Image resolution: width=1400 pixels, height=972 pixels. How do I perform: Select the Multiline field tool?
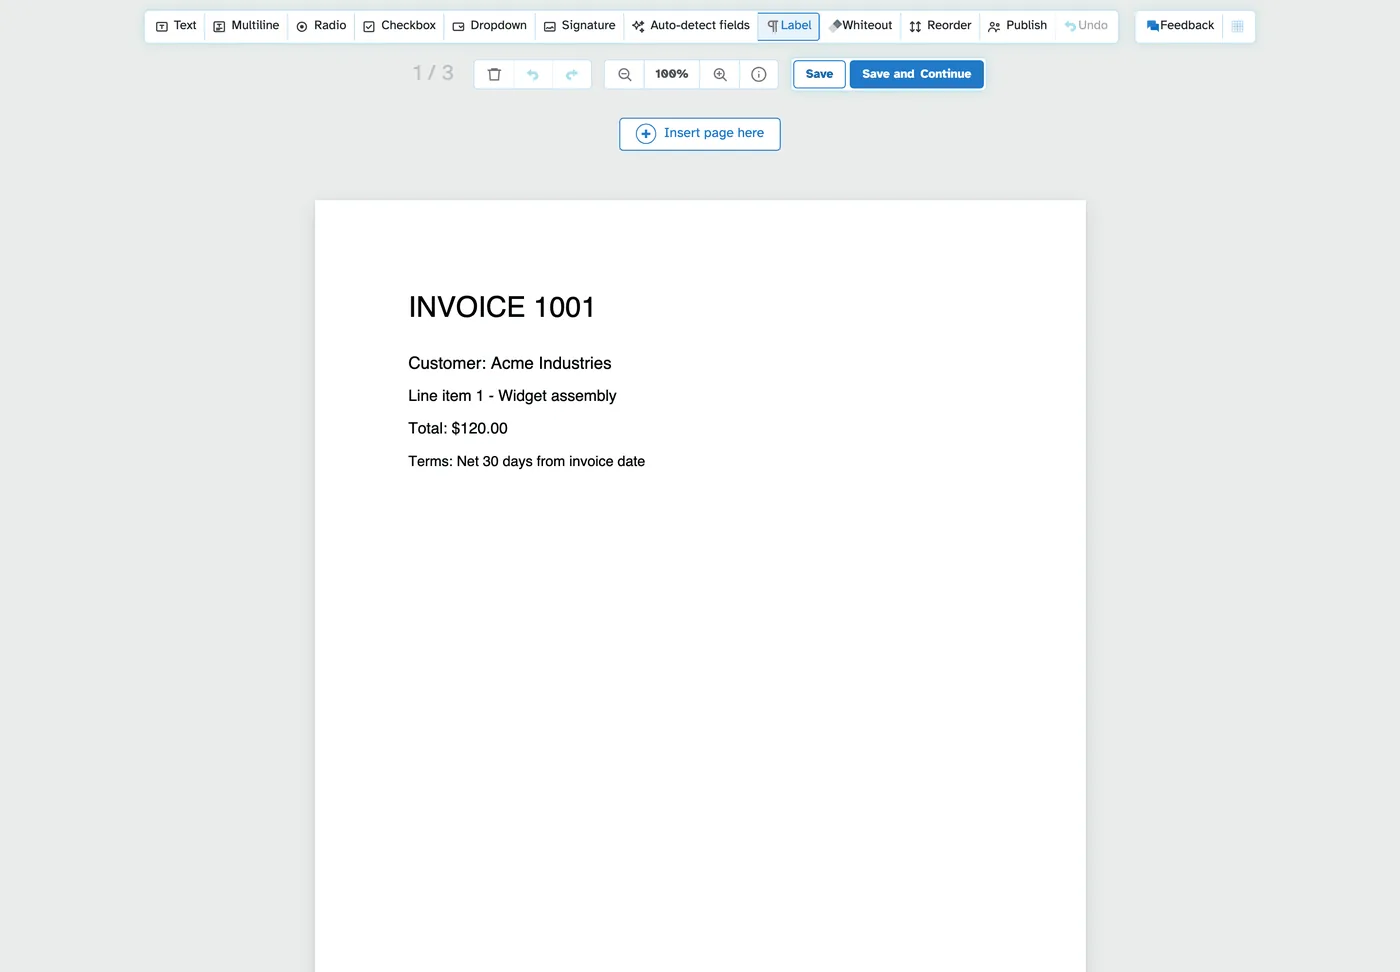coord(246,26)
